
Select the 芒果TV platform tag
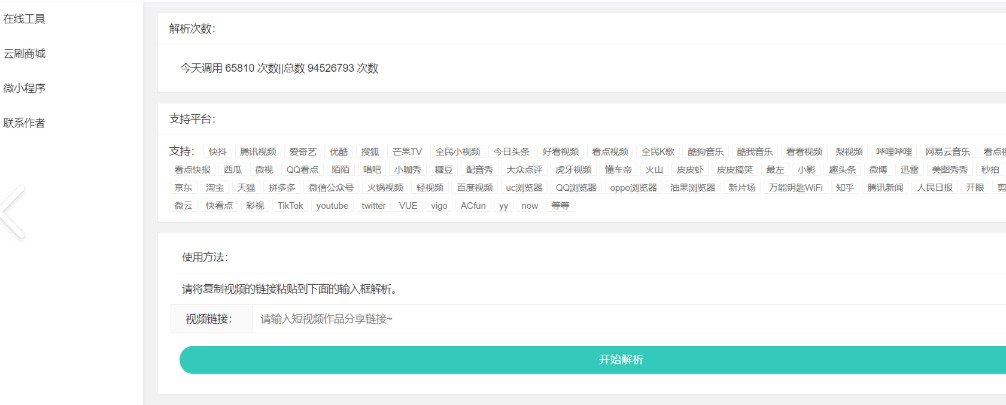coord(407,151)
